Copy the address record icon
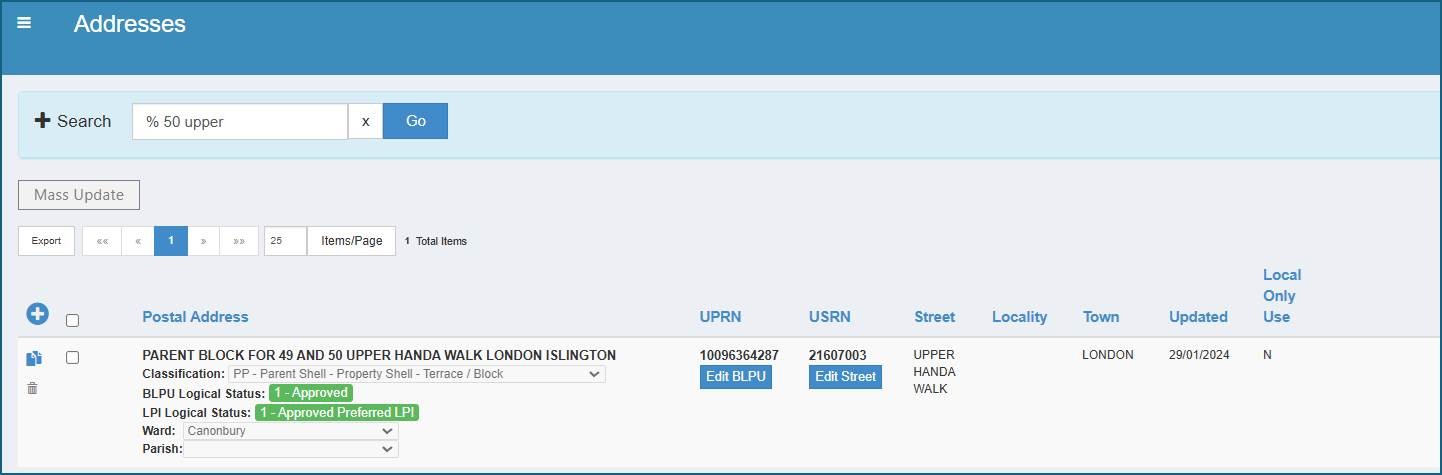Screen dimensions: 1442x475 pos(34,358)
